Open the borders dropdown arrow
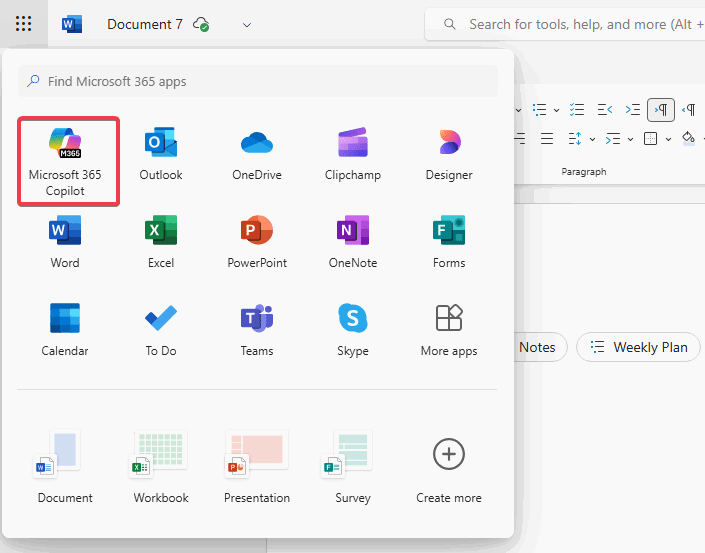The image size is (705, 553). [x=668, y=139]
